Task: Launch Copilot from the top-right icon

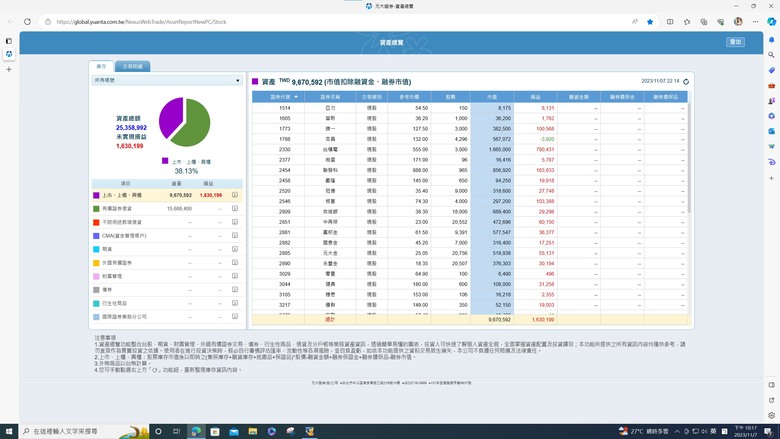Action: tap(772, 22)
